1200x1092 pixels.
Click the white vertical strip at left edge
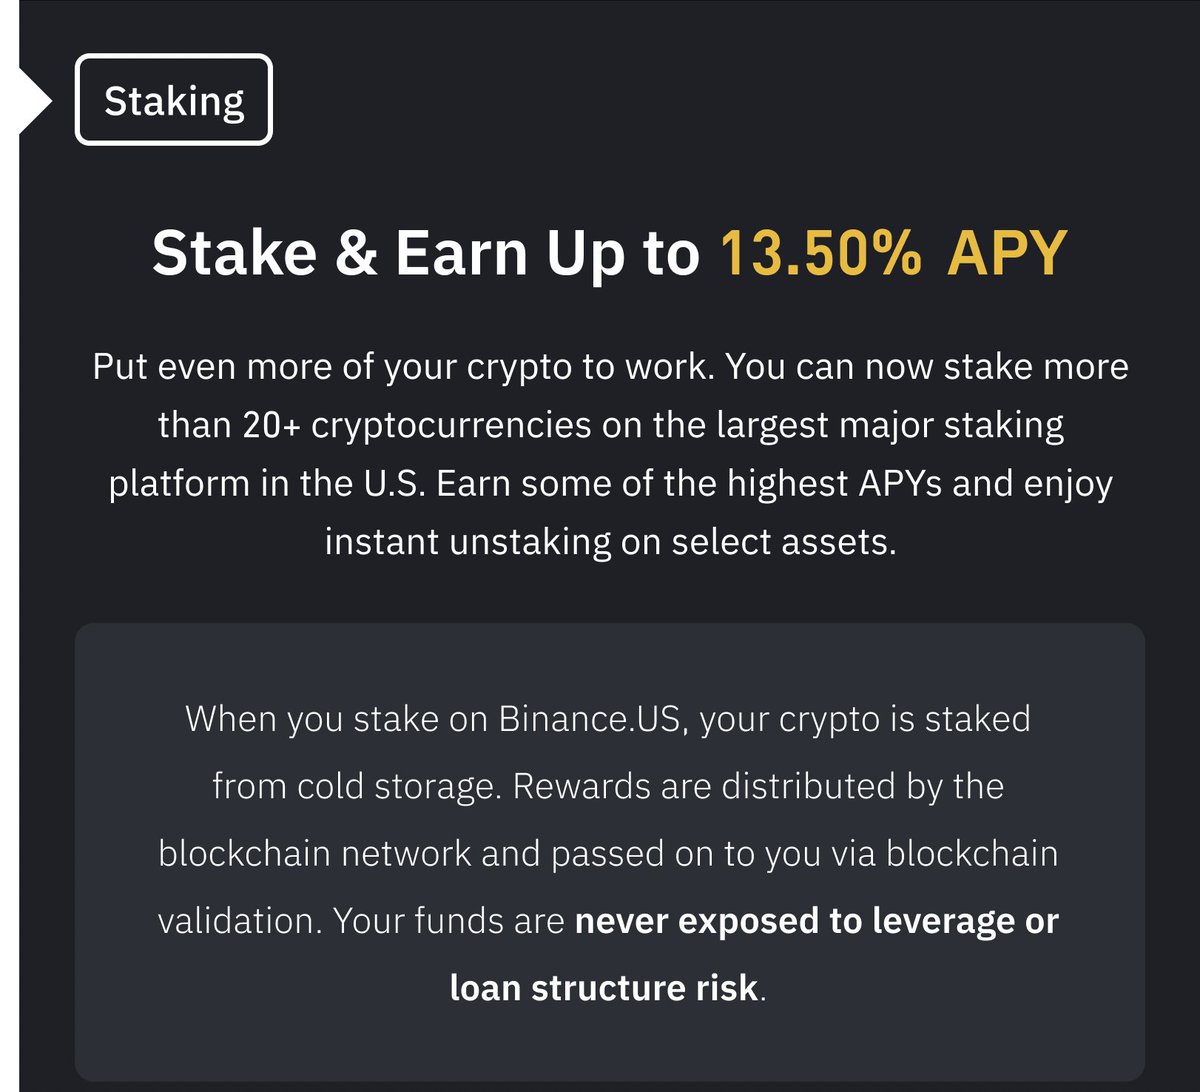(x=9, y=546)
